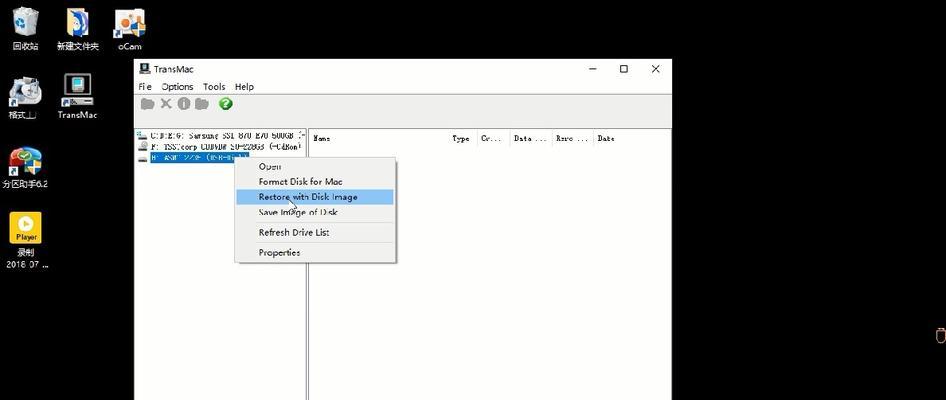The width and height of the screenshot is (946, 400).
Task: Click the new folder toolbar icon
Action: click(x=202, y=104)
